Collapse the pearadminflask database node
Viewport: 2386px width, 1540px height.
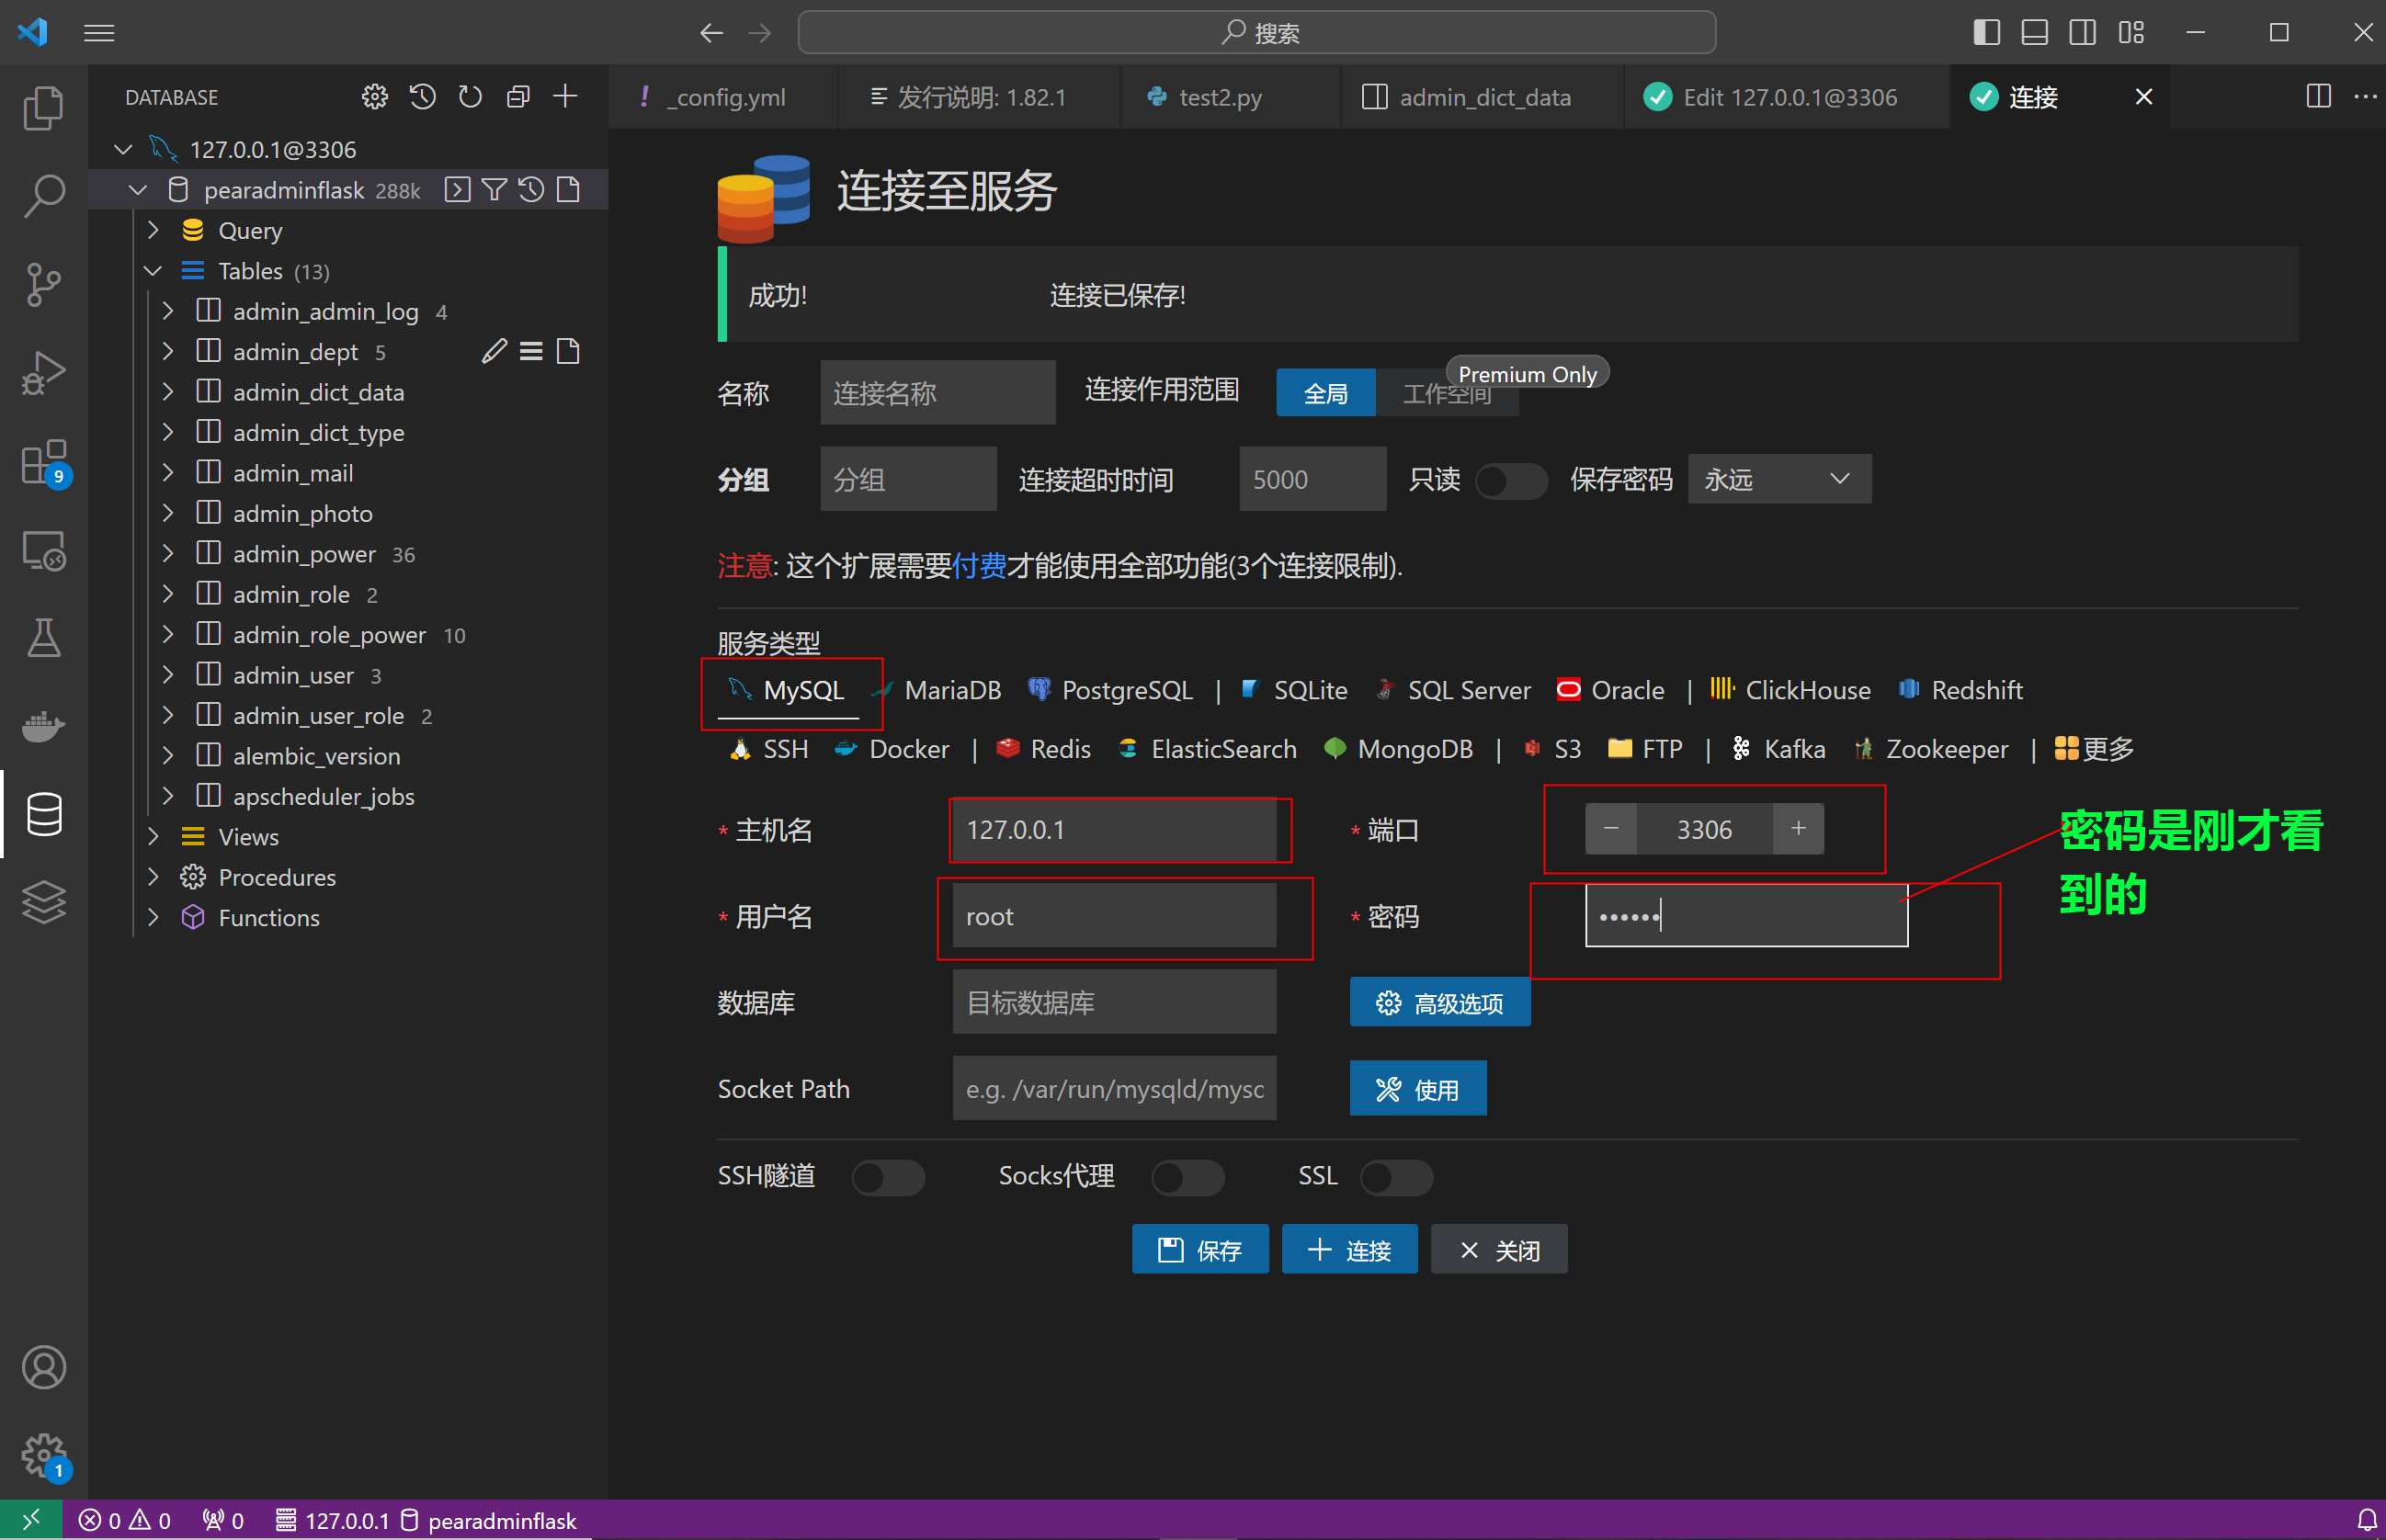(138, 190)
